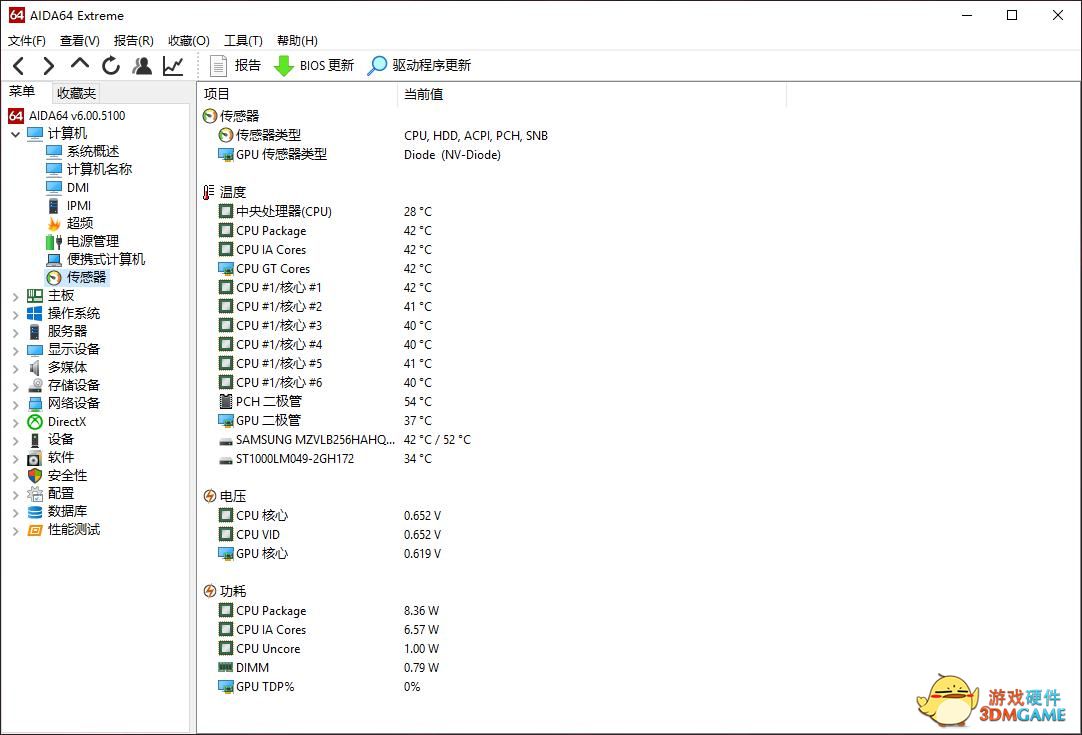Click the 安全性 shield icon
Screen dimensions: 1082x735
(35, 476)
